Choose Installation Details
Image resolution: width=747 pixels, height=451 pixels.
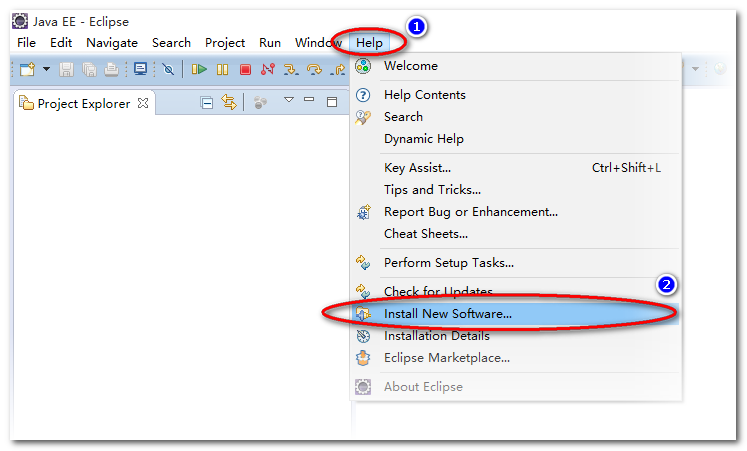pyautogui.click(x=516, y=336)
